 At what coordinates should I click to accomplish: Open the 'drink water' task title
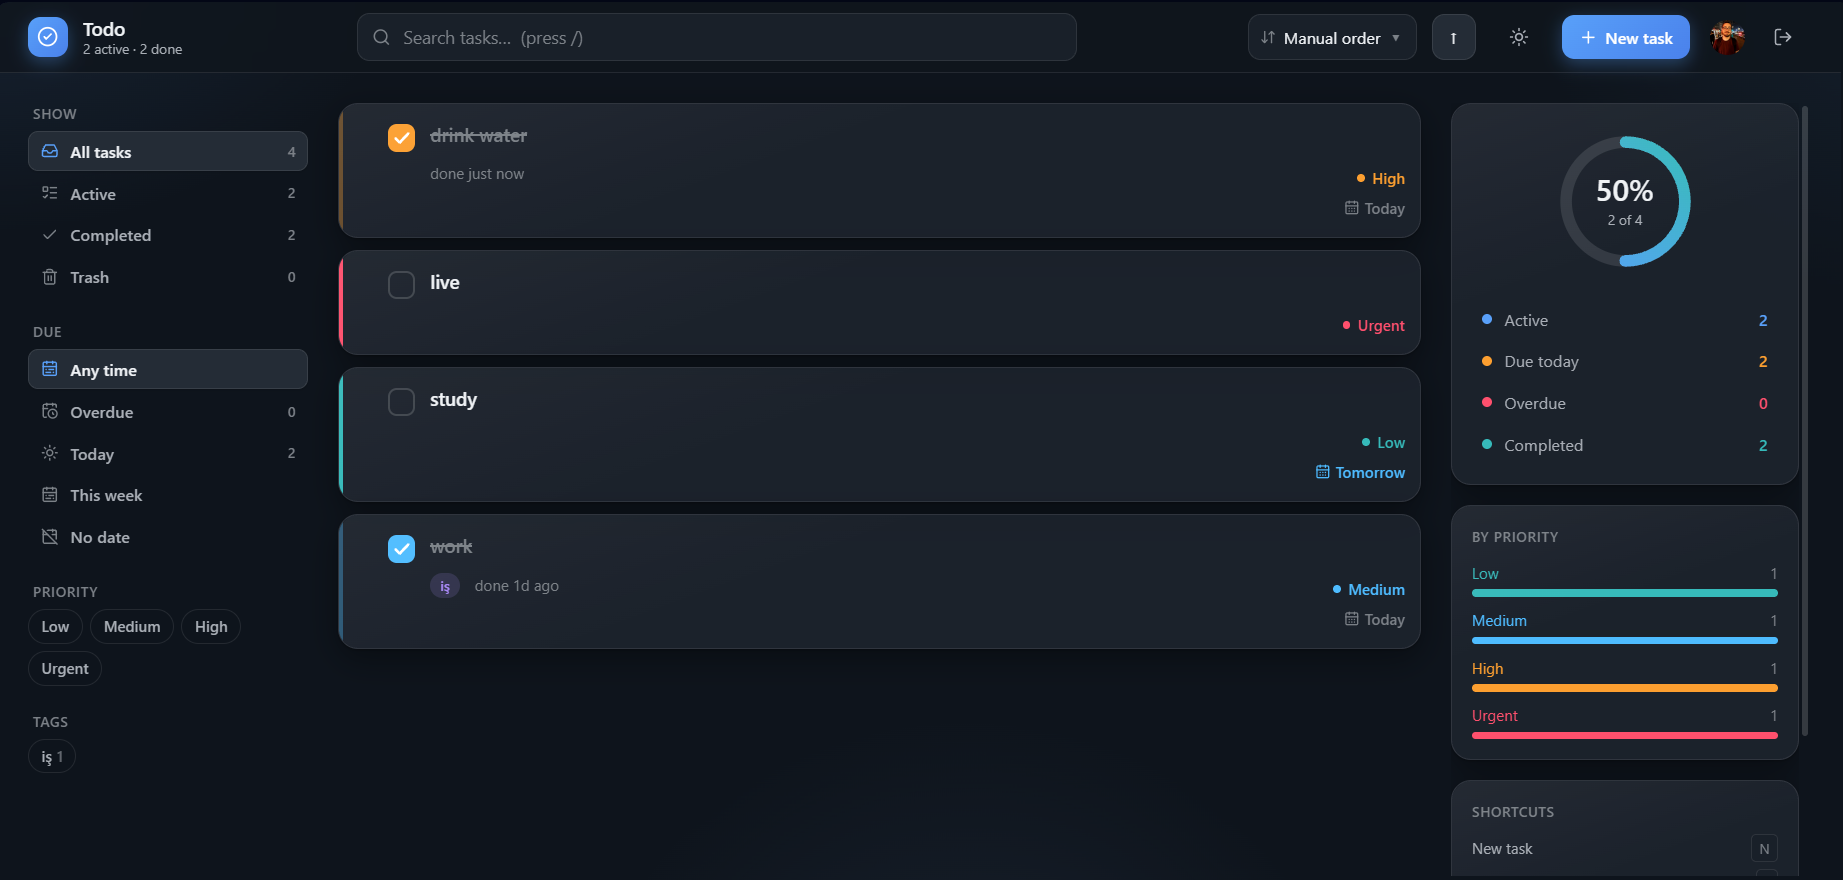[x=478, y=136]
